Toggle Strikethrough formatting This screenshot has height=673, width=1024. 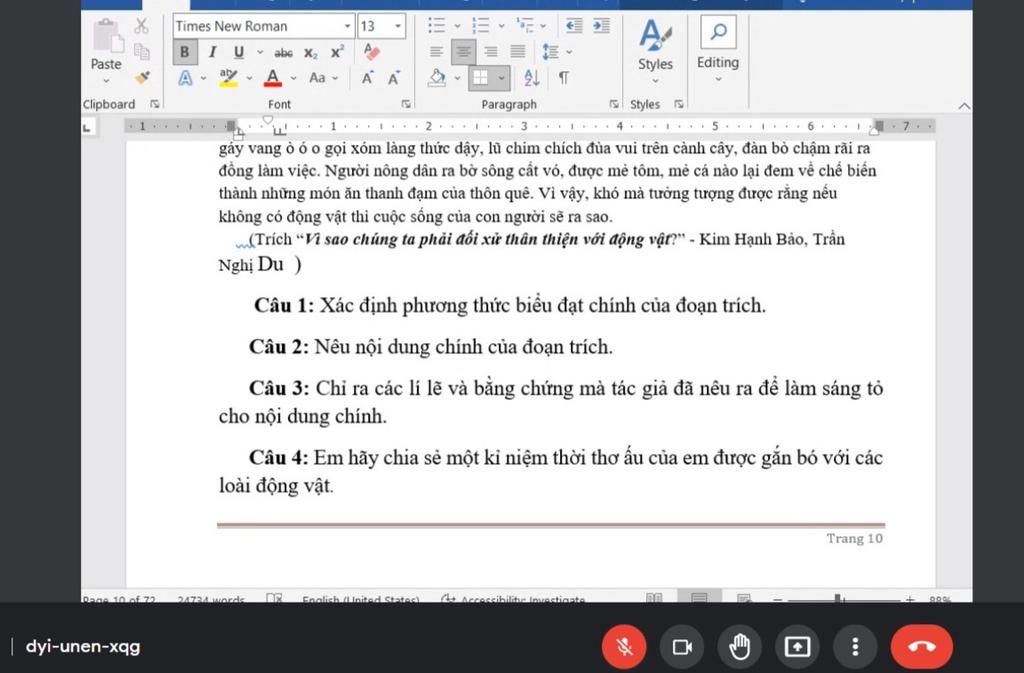coord(283,52)
